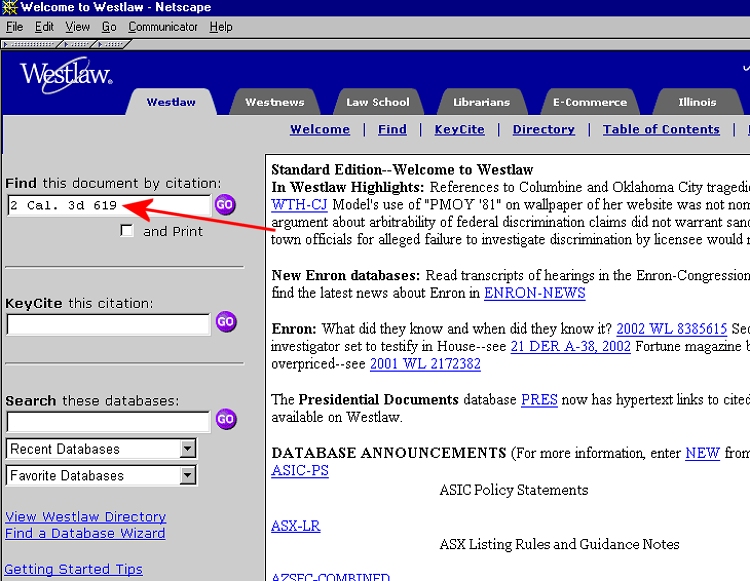Collapse the third Netscape toolbar handle
This screenshot has width=750, height=581.
pos(112,44)
